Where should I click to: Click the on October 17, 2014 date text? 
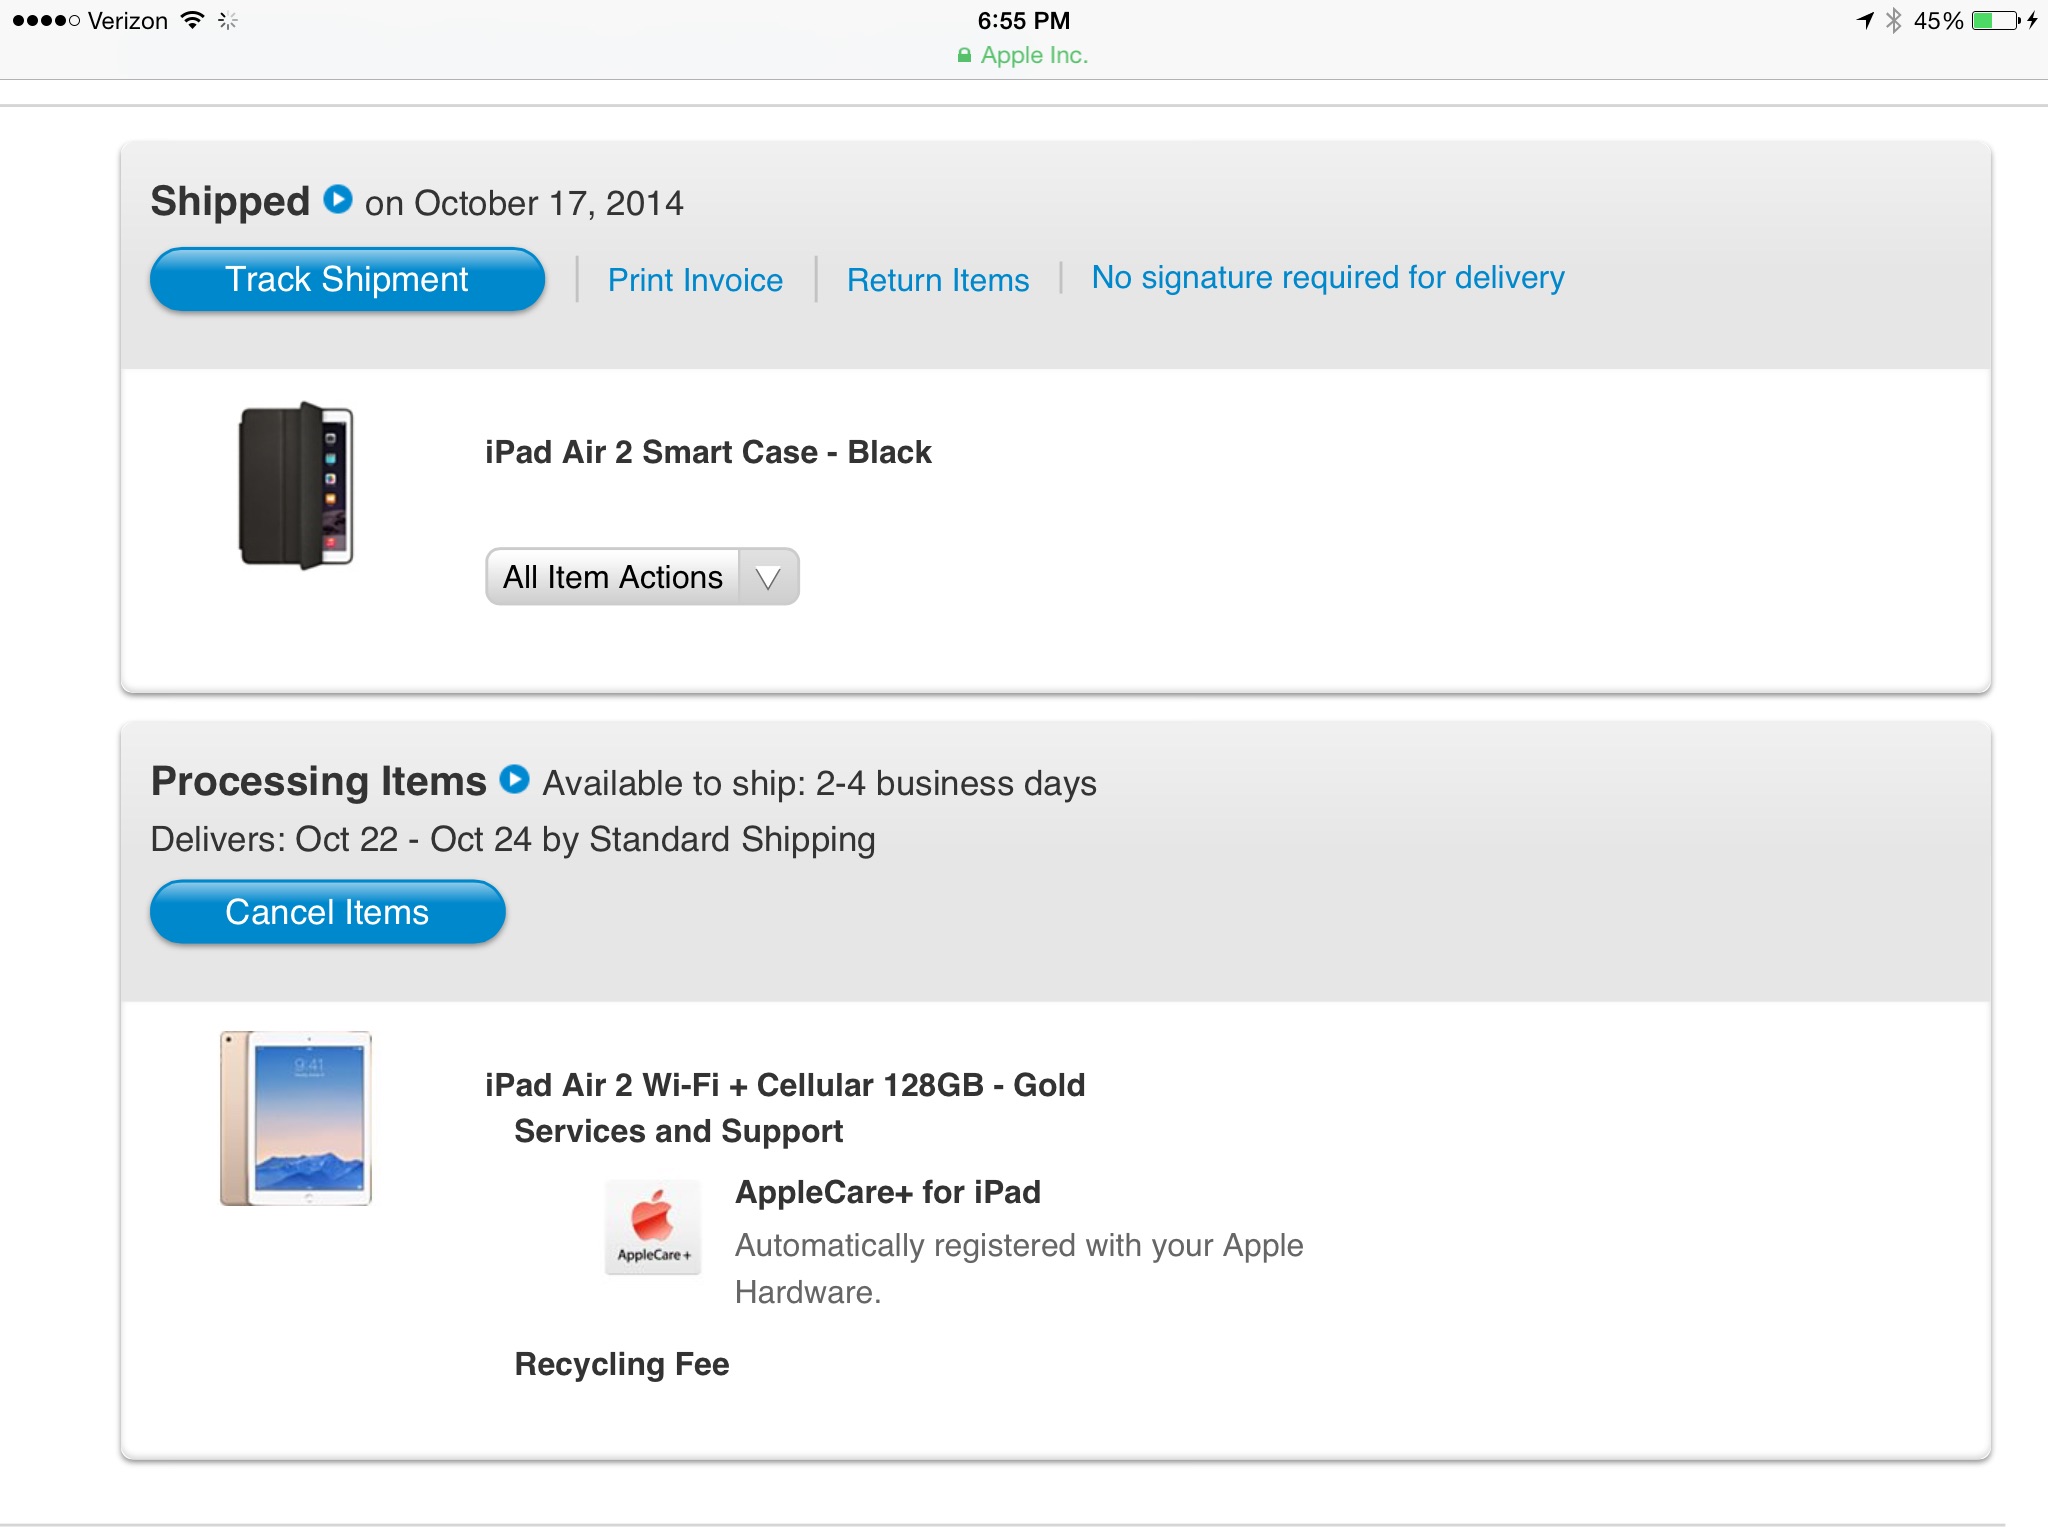[524, 203]
